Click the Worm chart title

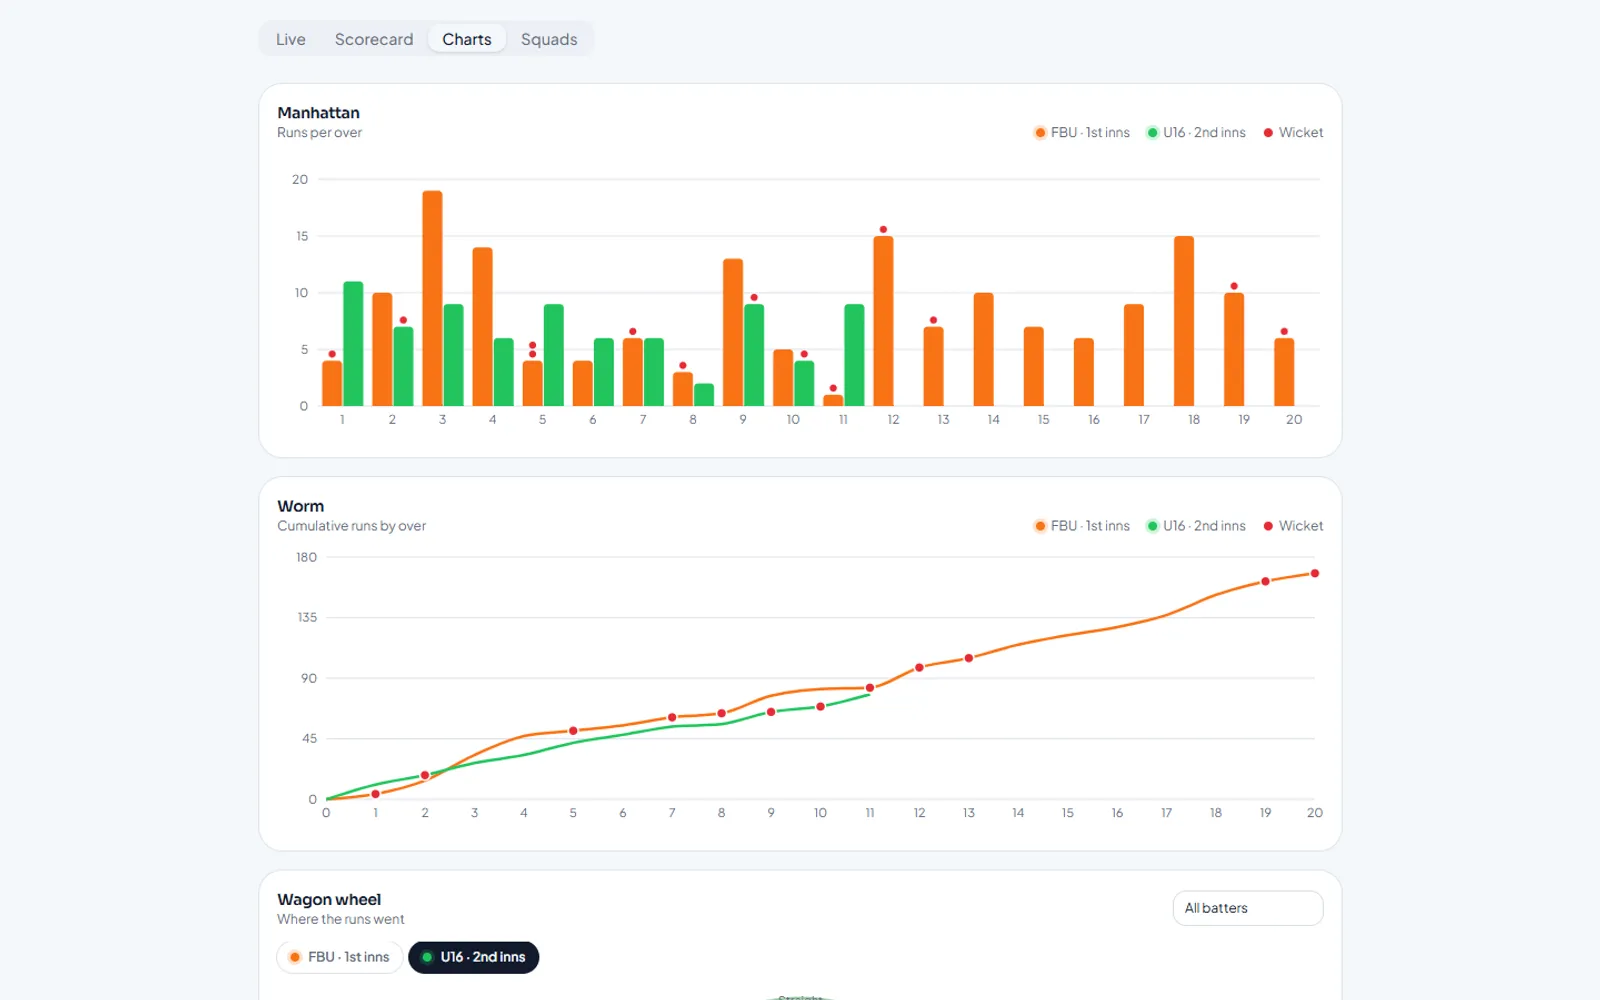coord(300,506)
